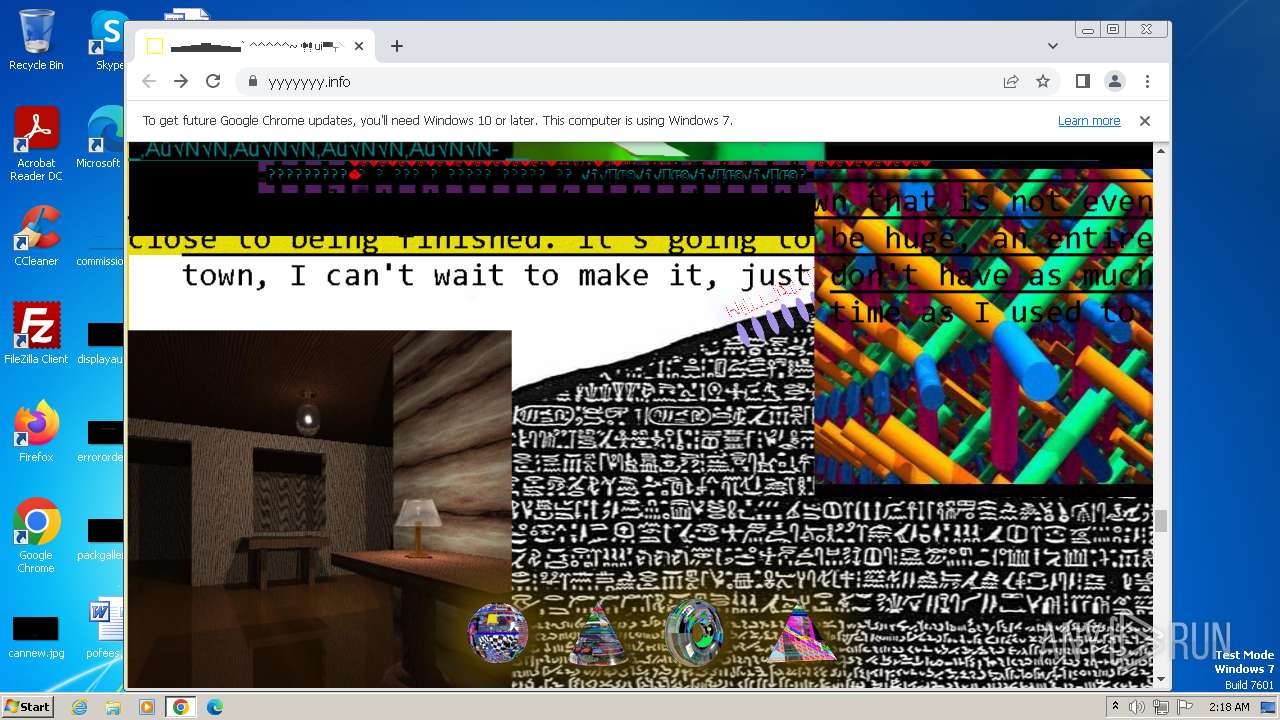Image resolution: width=1280 pixels, height=720 pixels.
Task: Click the vertical scrollbar thumb
Action: click(x=1161, y=521)
